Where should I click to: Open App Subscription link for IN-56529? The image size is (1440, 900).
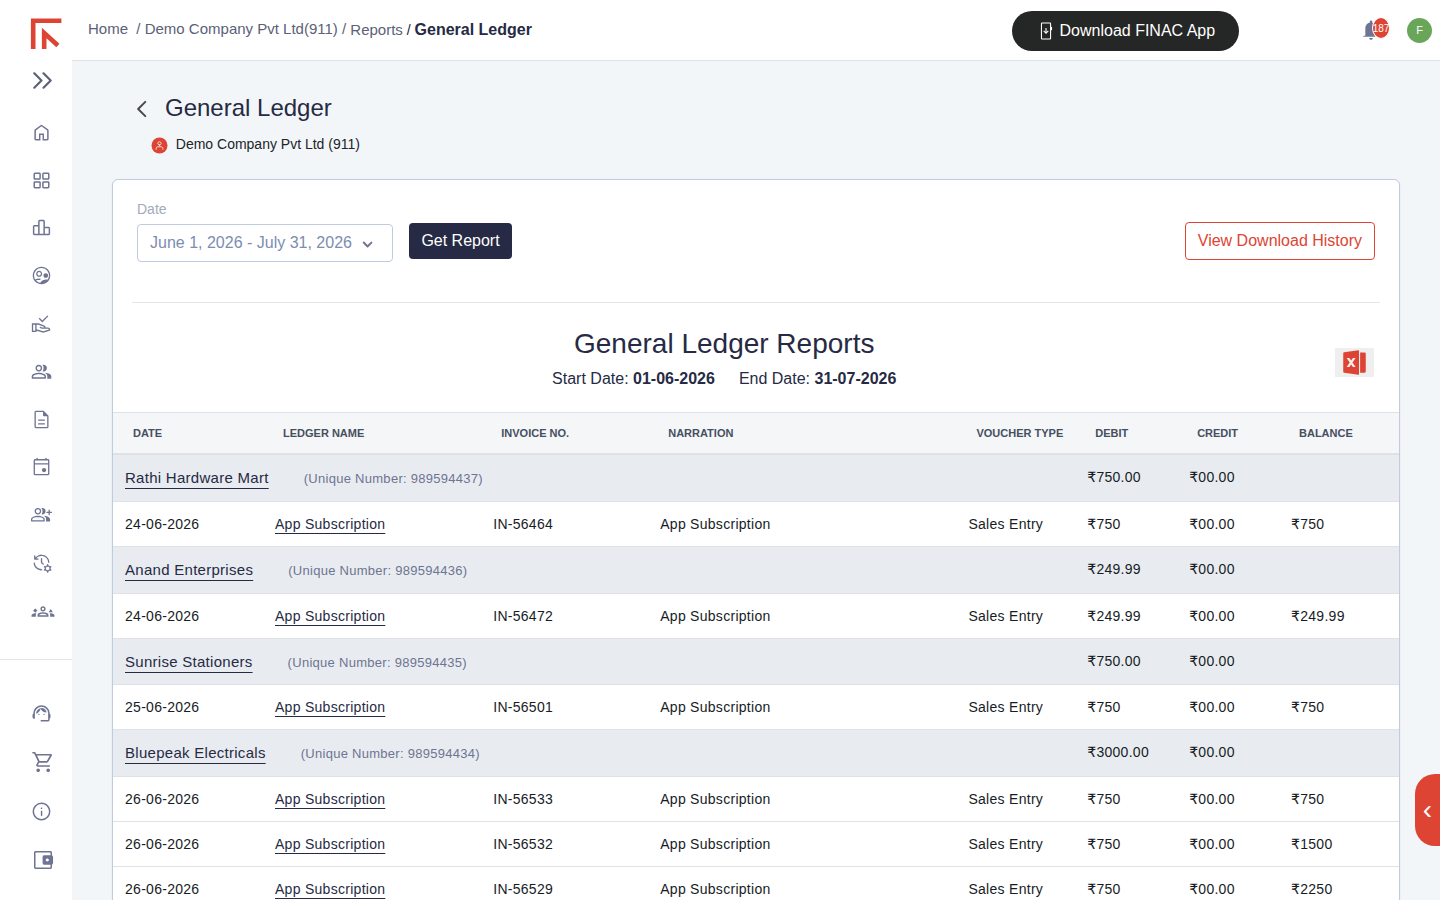pyautogui.click(x=330, y=889)
